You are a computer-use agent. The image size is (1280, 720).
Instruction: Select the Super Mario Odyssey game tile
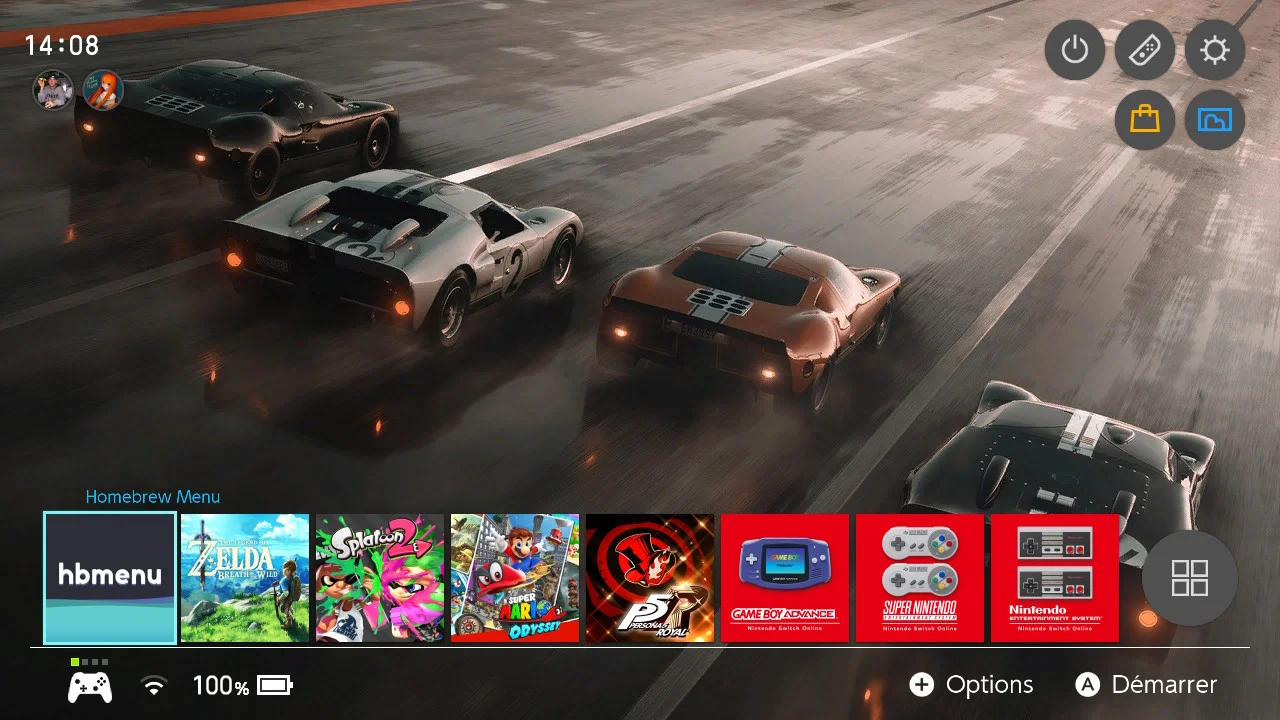click(x=515, y=578)
